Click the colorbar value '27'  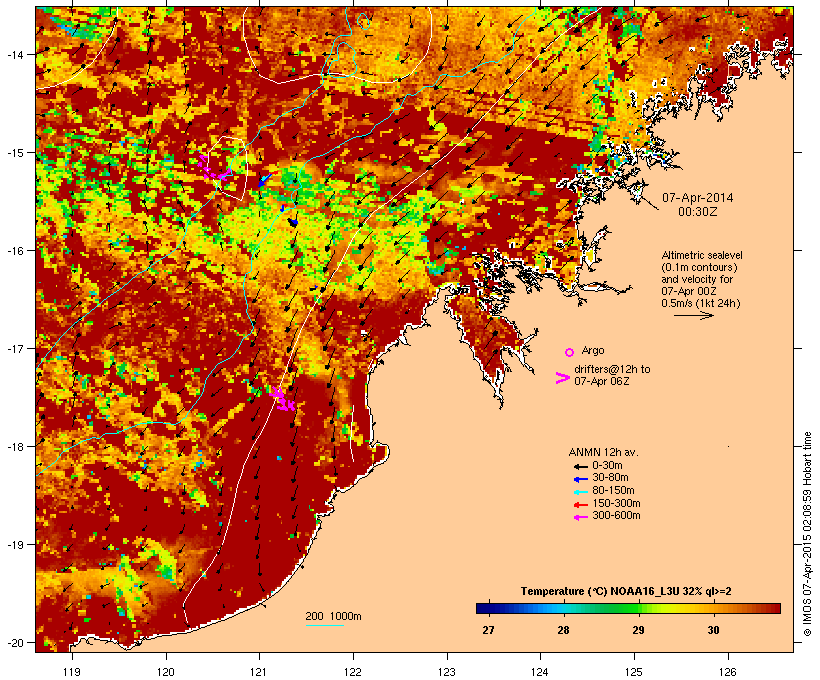point(488,630)
